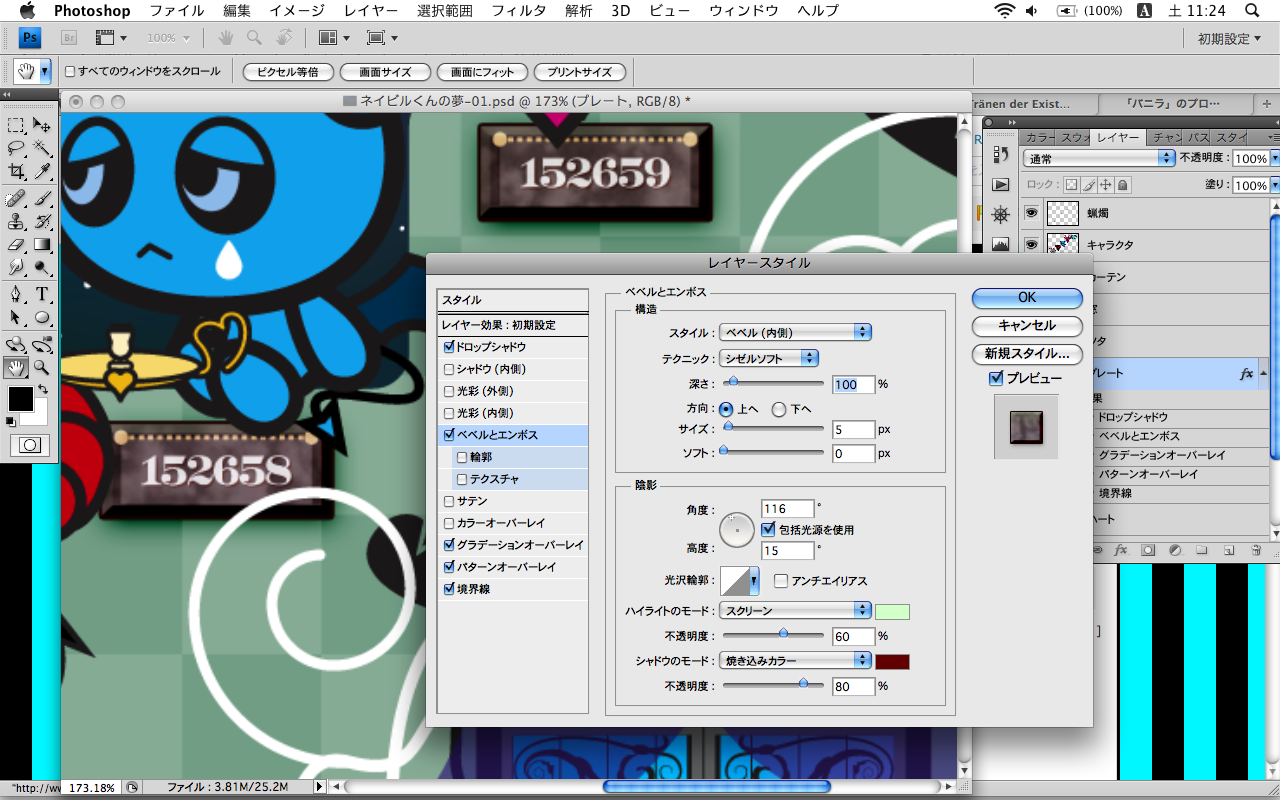
Task: Select the Eyedropper tool
Action: click(42, 171)
